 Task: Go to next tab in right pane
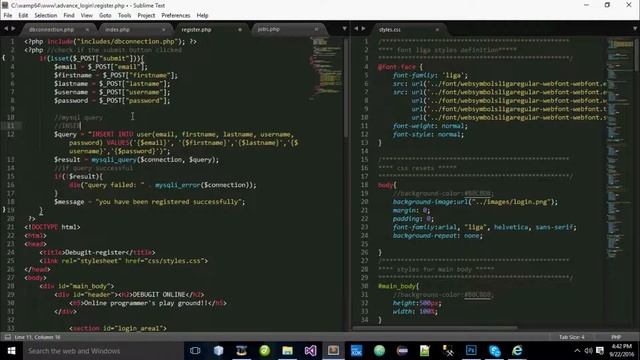[x=363, y=29]
